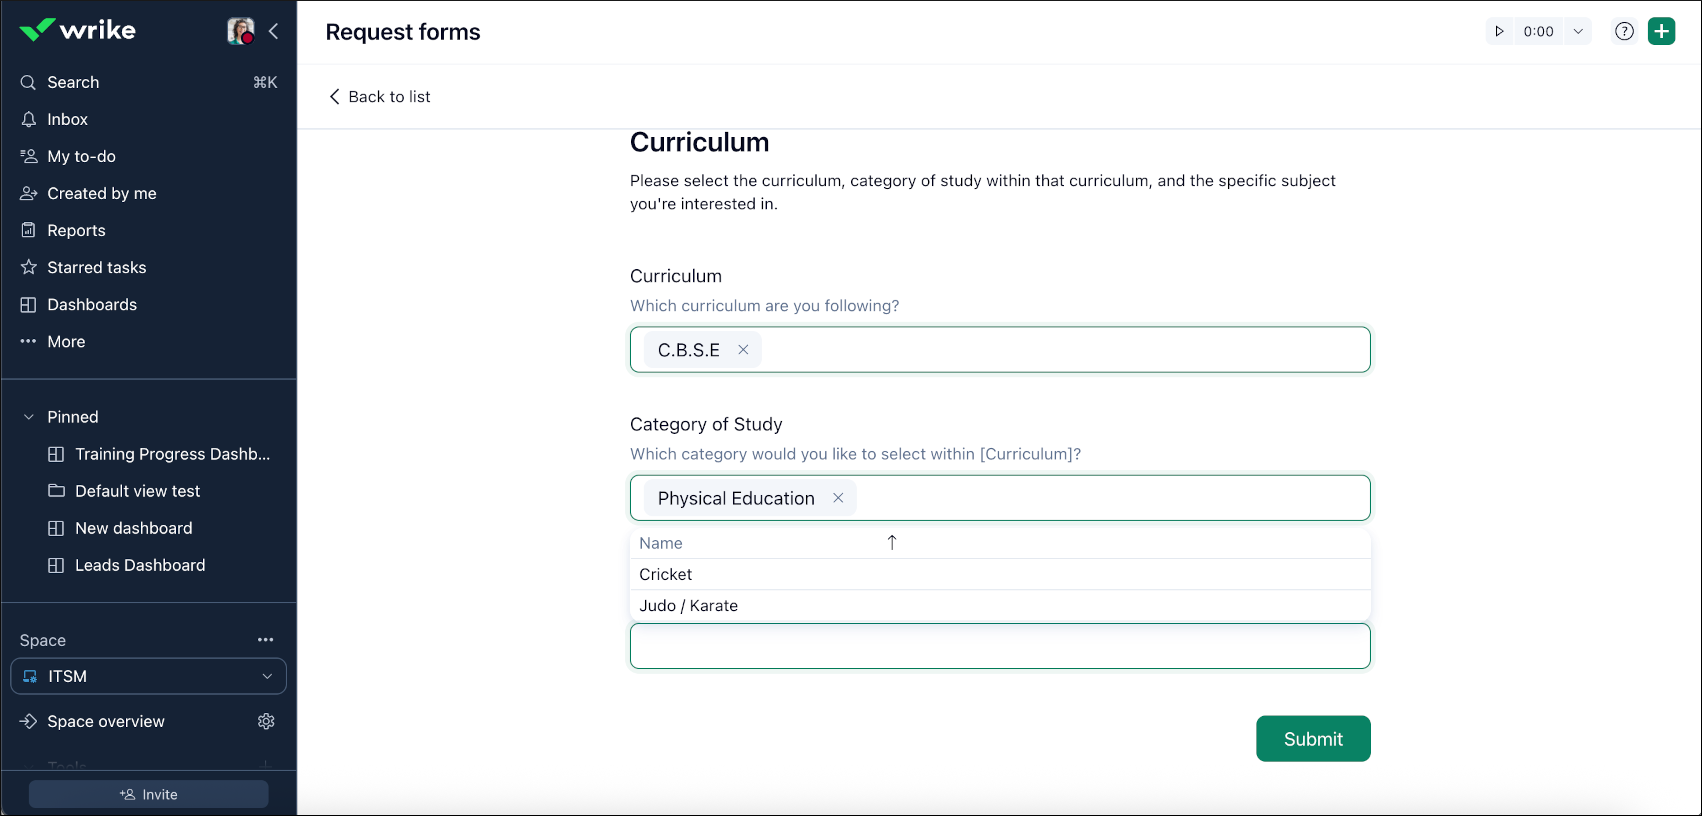Remove the Physical Education selection

pyautogui.click(x=838, y=498)
